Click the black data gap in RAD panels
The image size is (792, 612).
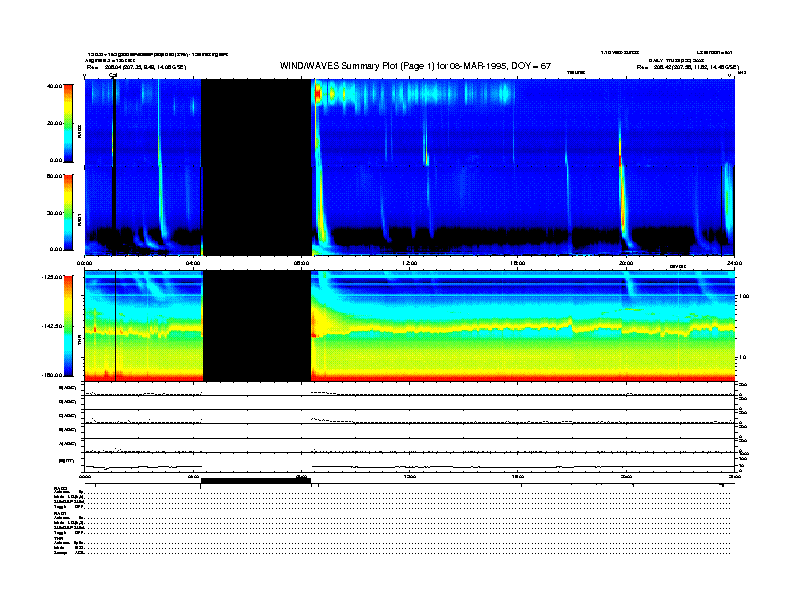[x=257, y=167]
